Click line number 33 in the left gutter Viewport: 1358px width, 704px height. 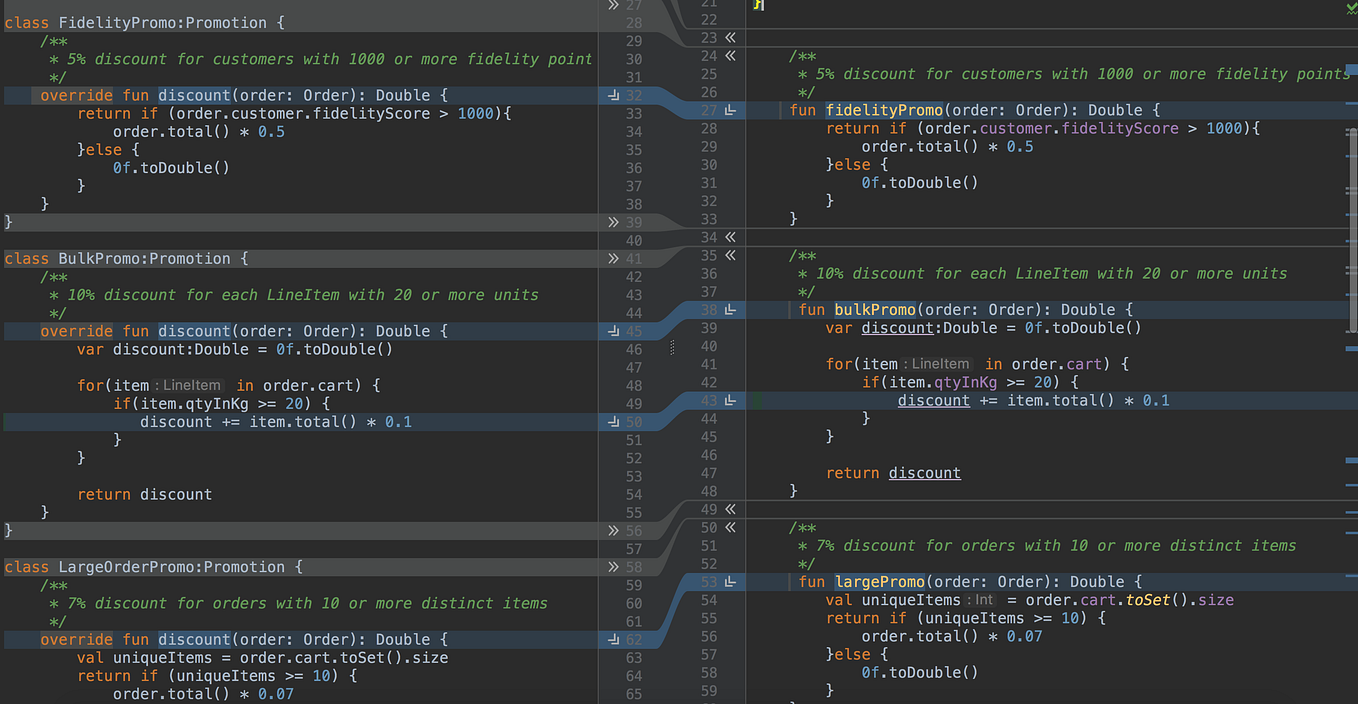[636, 113]
